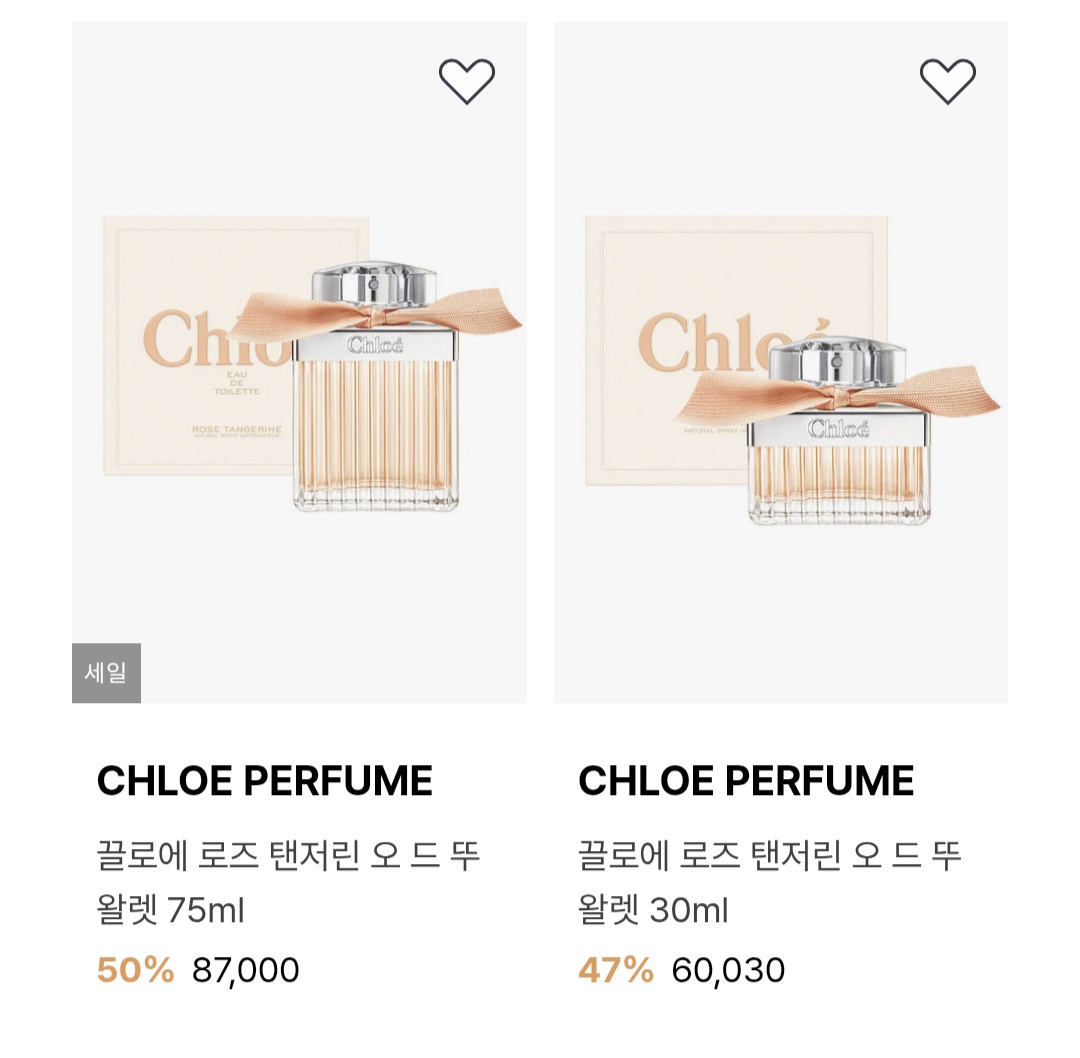Viewport: 1080px width, 1058px height.
Task: Tap heart icon on the 30ml perfume card
Action: 948,81
